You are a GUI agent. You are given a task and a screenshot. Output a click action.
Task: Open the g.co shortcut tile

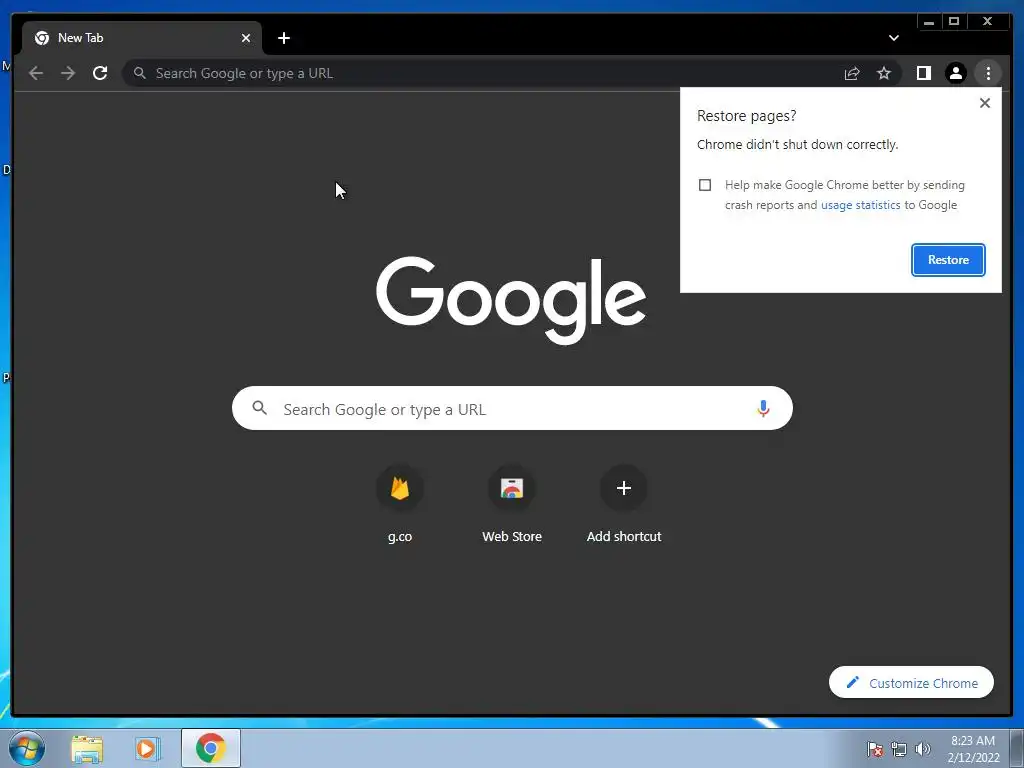click(x=400, y=505)
